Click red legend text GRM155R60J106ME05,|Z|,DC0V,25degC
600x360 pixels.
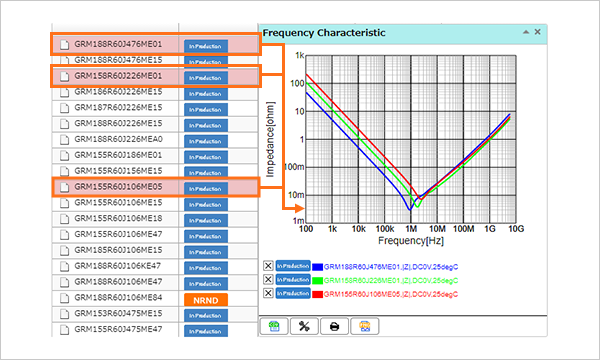391,294
